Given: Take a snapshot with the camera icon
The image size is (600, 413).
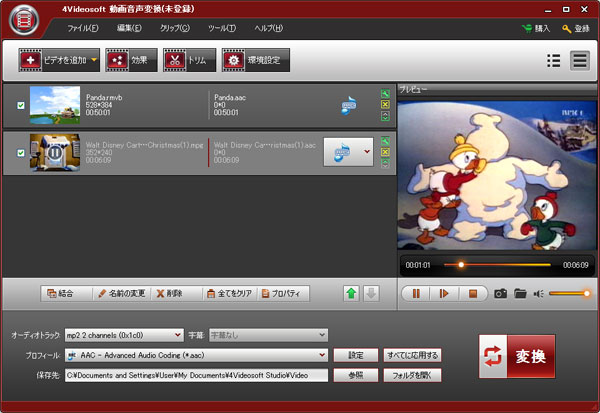Looking at the screenshot, I should click(x=500, y=294).
